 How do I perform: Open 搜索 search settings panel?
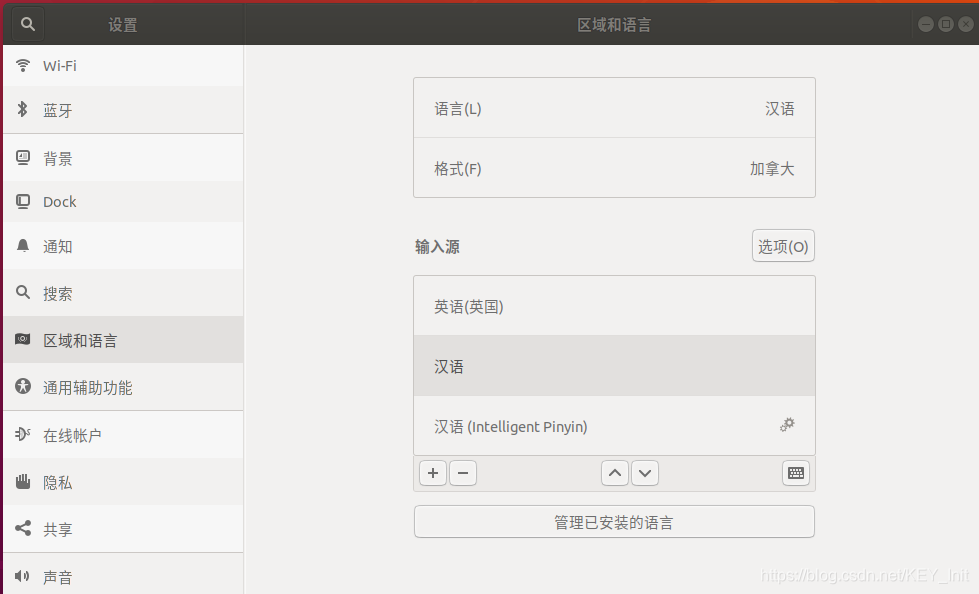[123, 293]
